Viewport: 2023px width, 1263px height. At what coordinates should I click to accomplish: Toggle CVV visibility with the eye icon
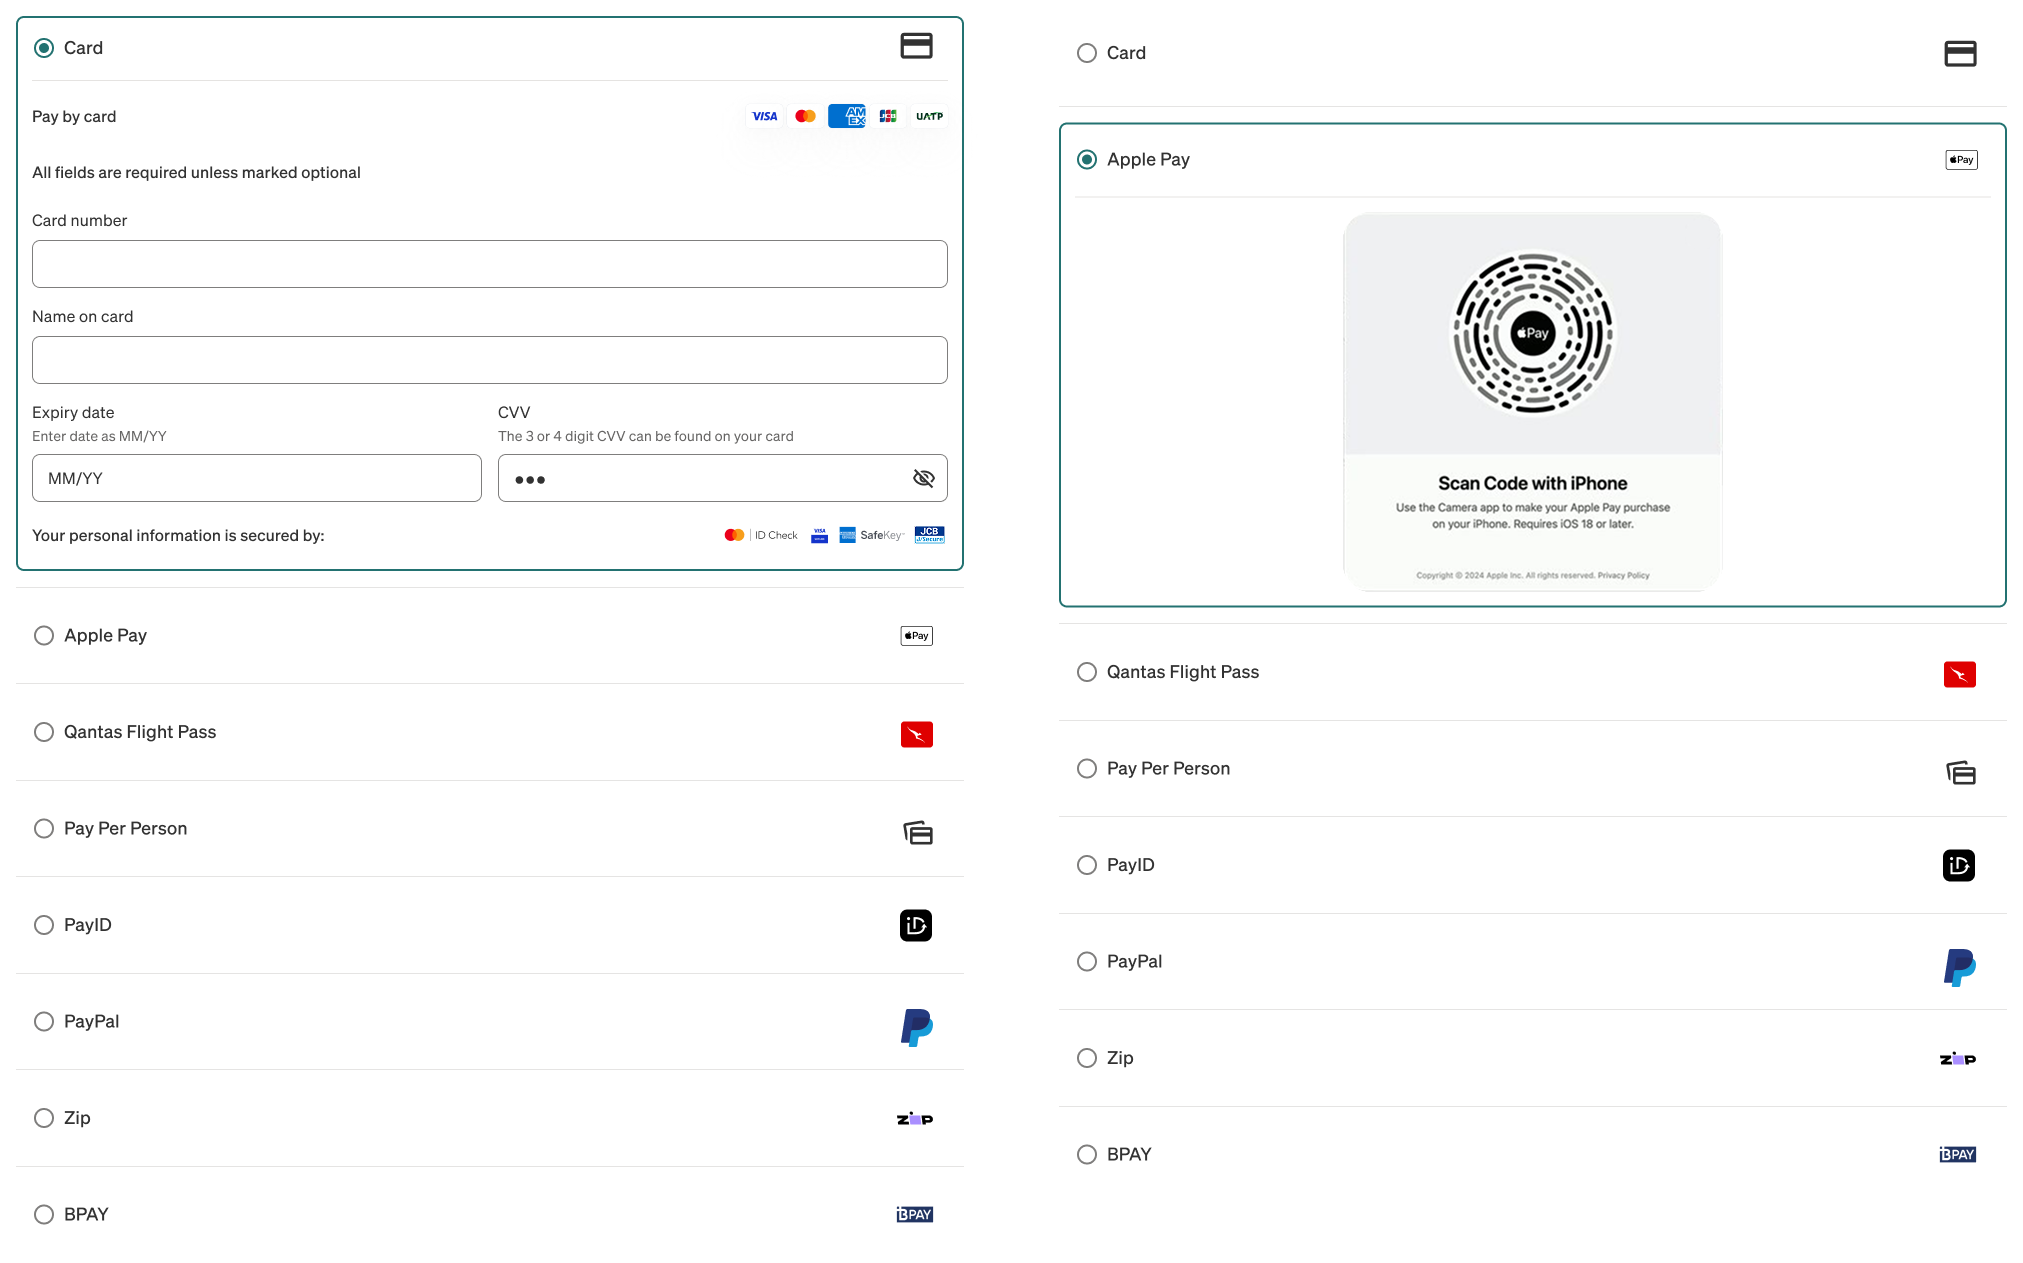coord(923,478)
